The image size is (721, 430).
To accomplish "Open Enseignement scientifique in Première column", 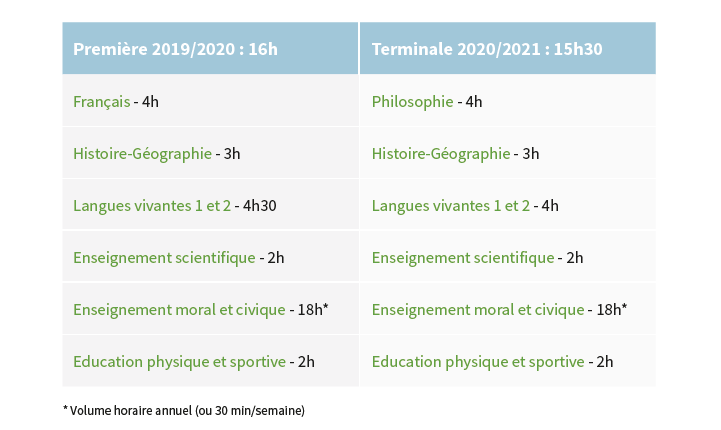I will [x=164, y=258].
